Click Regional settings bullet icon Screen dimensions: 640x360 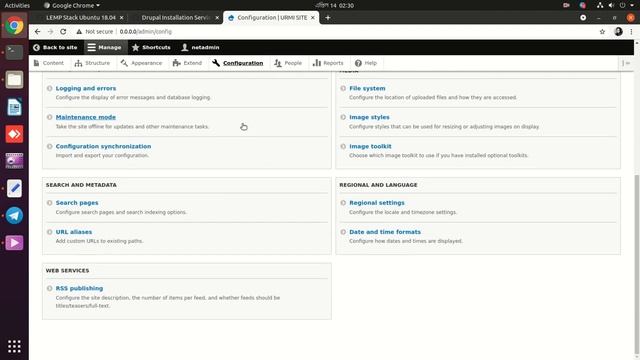click(x=343, y=203)
